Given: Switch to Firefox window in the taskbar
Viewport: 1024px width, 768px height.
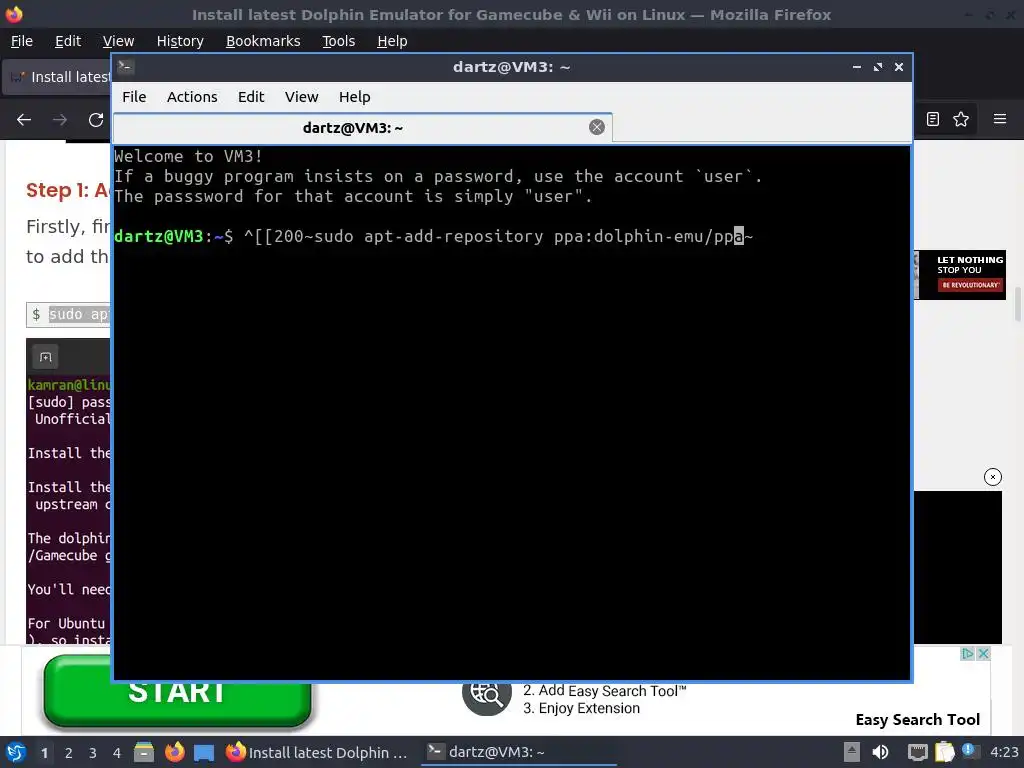Looking at the screenshot, I should click(x=317, y=752).
